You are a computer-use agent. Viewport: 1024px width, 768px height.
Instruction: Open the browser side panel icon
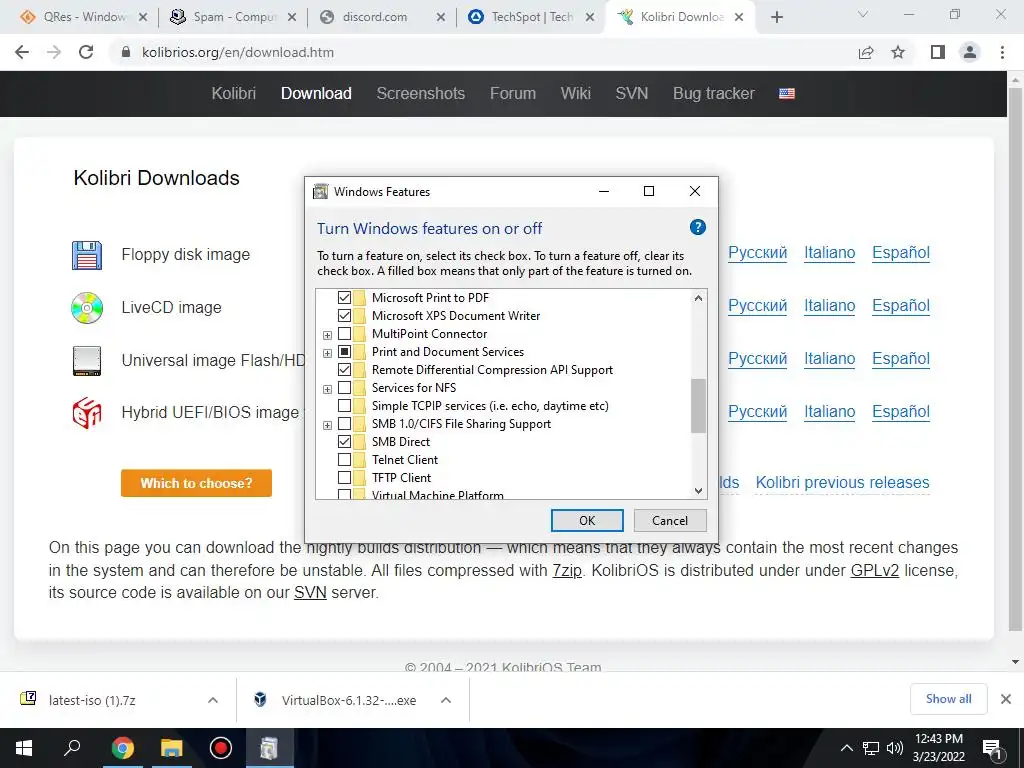pos(938,52)
